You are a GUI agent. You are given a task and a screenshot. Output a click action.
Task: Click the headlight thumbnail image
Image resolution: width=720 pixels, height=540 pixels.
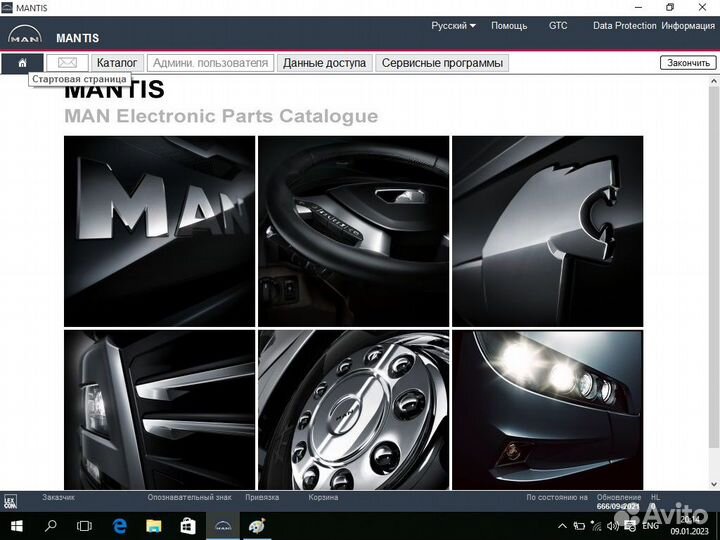tap(548, 410)
